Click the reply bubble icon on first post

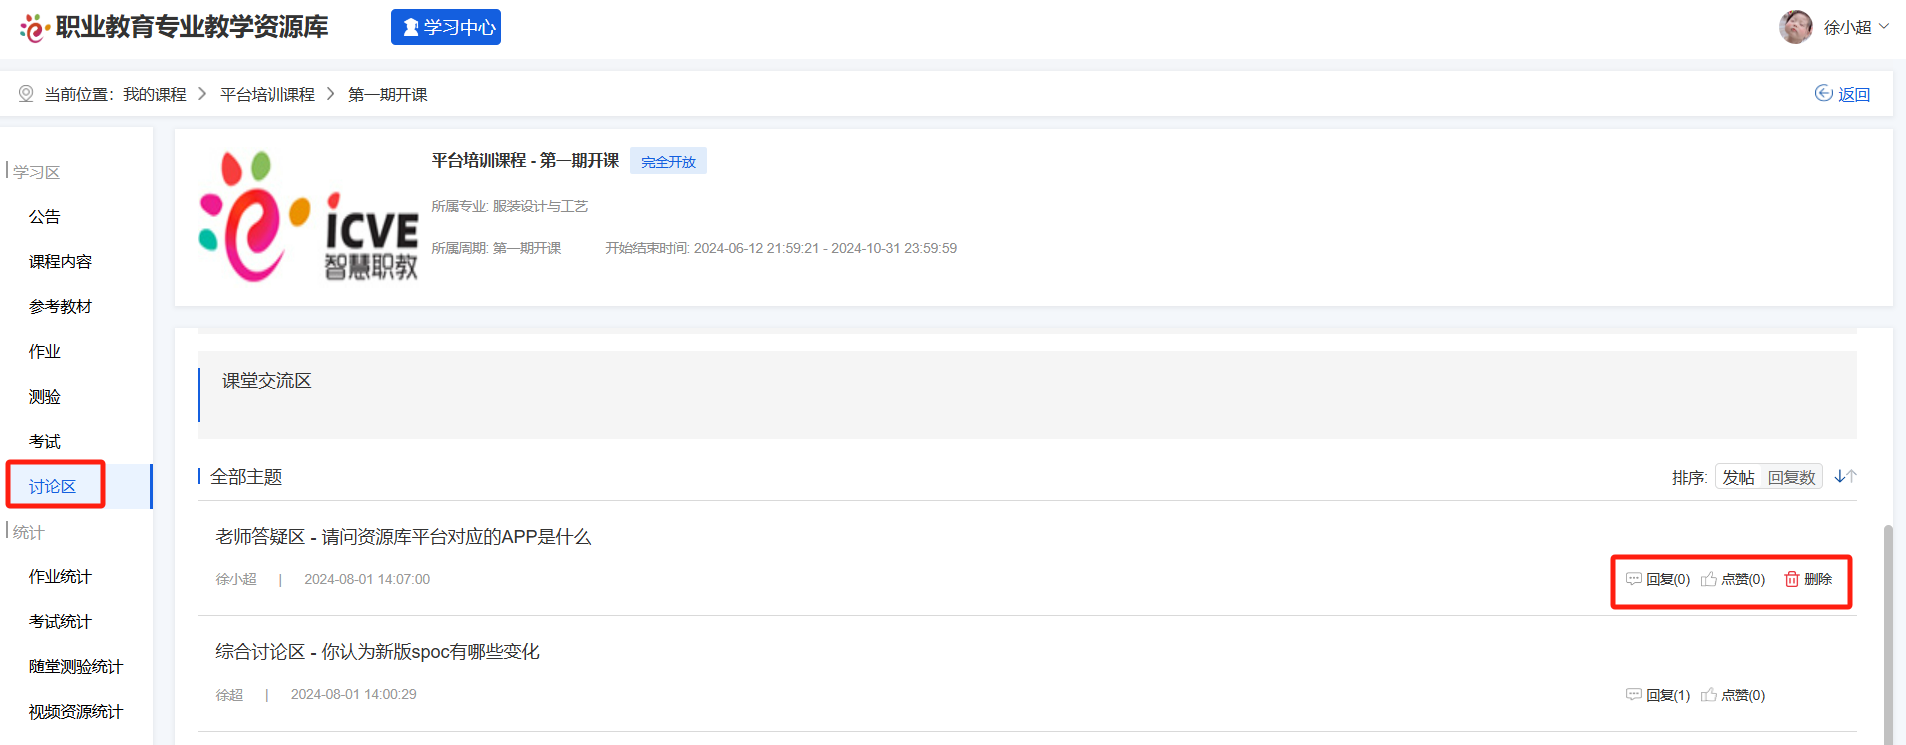(1633, 579)
